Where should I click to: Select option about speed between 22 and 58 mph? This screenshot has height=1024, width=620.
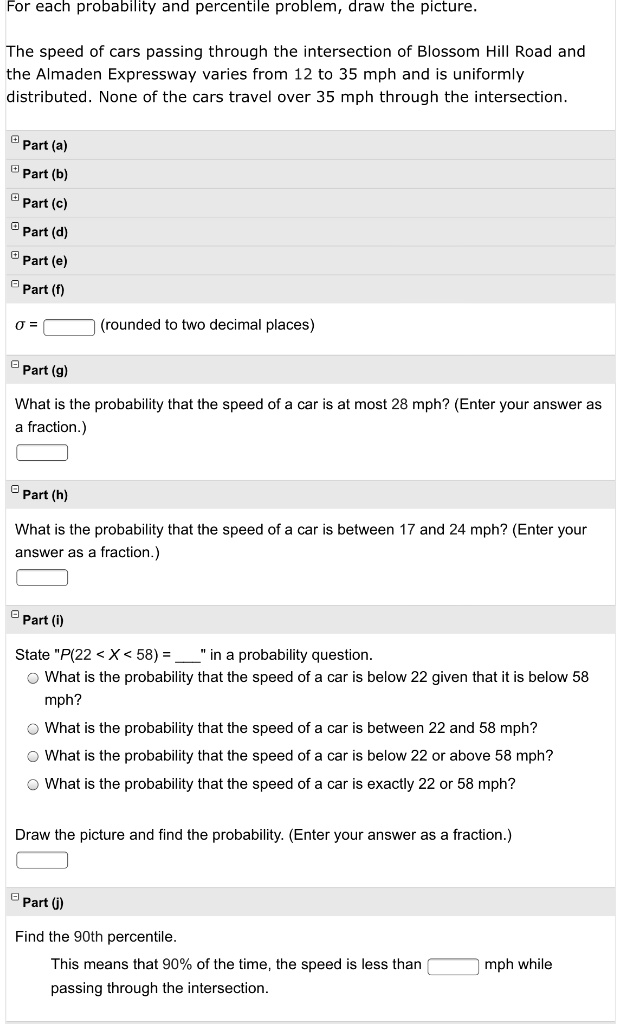point(31,727)
